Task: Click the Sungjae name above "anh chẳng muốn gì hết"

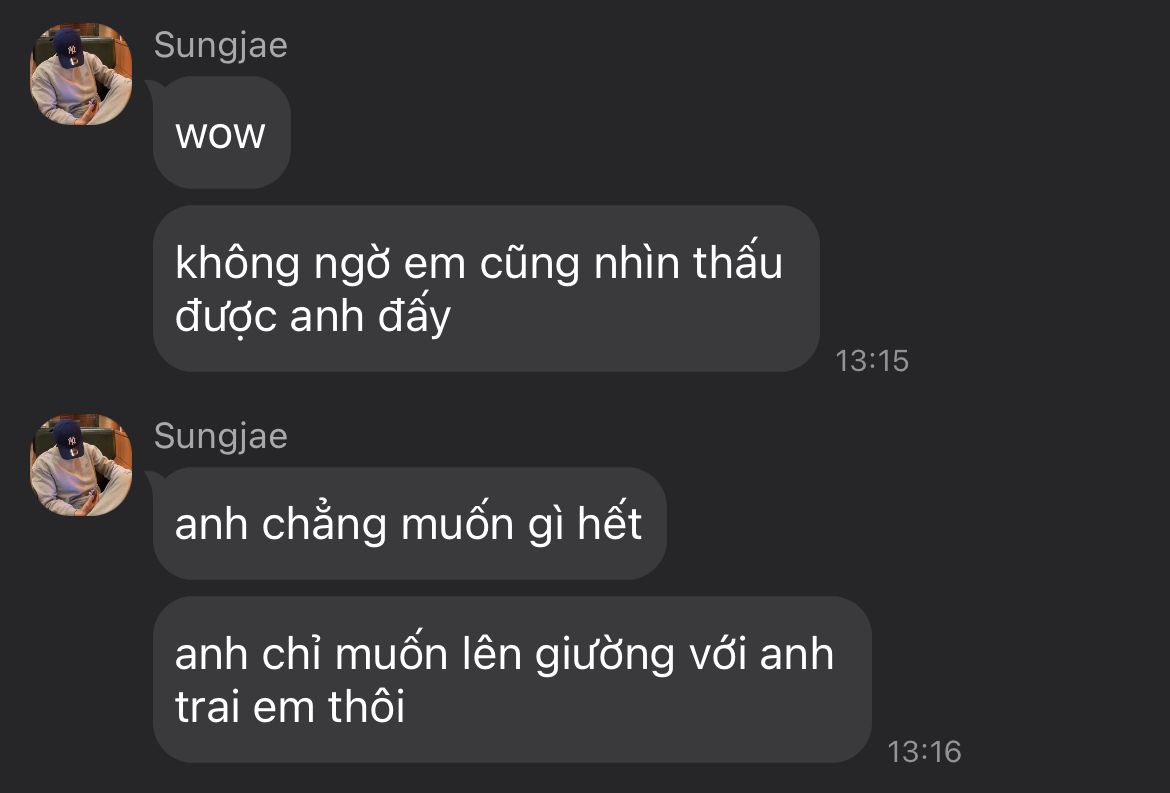Action: [x=220, y=437]
